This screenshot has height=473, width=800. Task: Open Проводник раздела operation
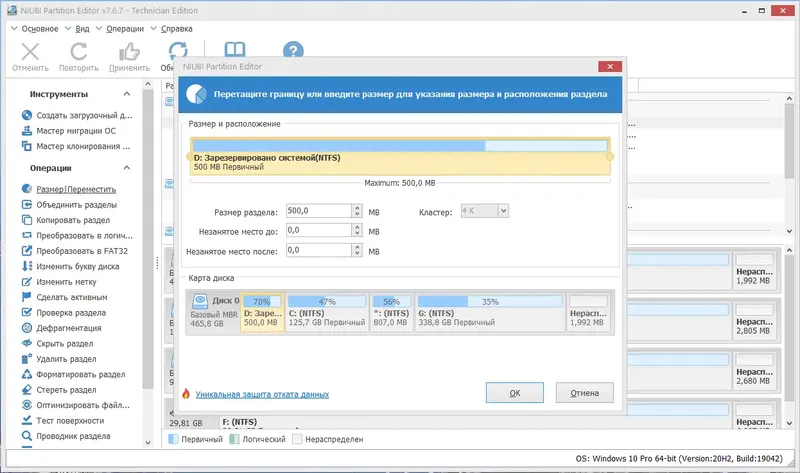66,436
